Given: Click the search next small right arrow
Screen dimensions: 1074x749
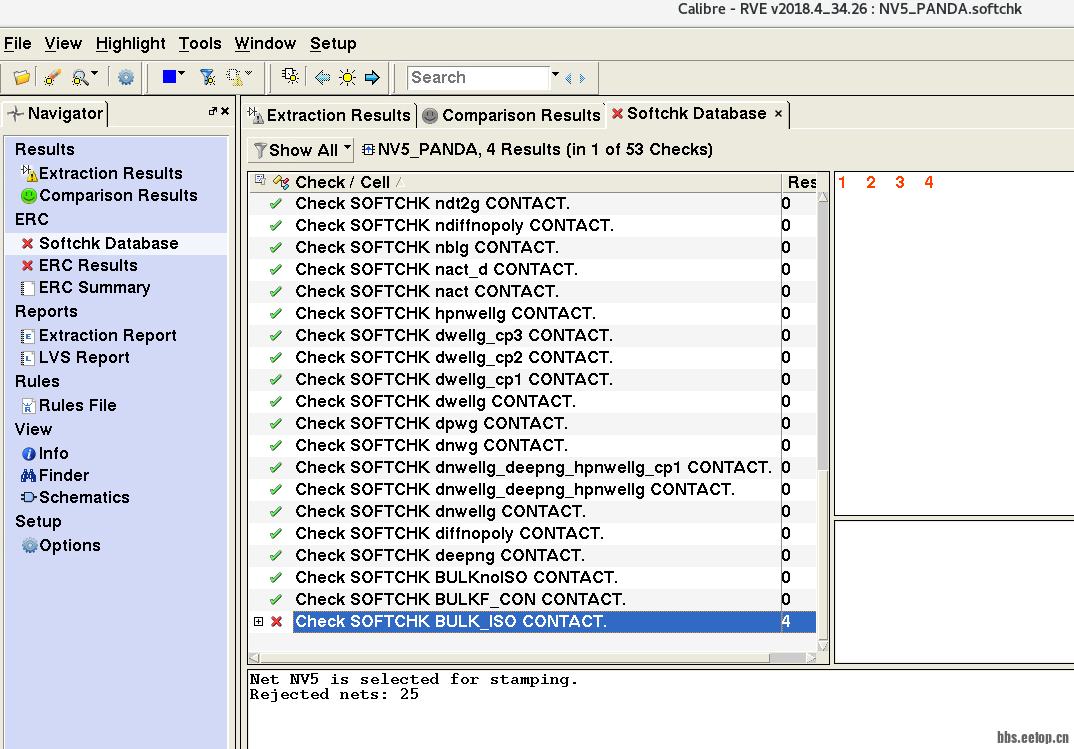Looking at the screenshot, I should click(582, 79).
